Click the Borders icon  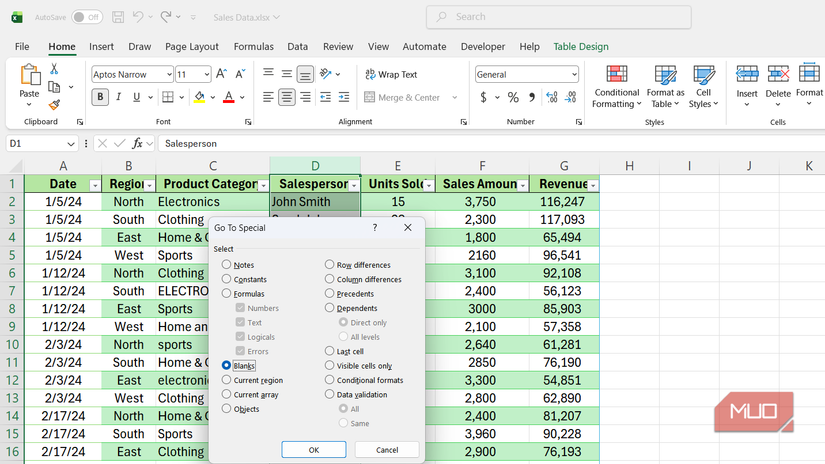[168, 97]
